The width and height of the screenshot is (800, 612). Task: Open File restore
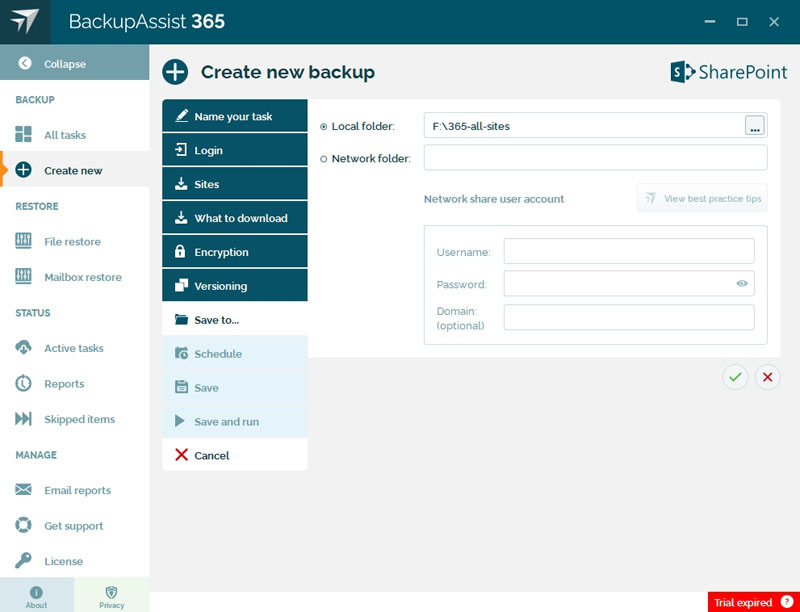(74, 241)
